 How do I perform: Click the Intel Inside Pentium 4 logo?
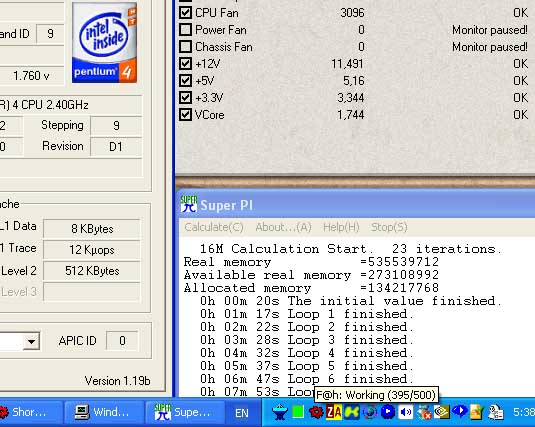click(x=104, y=43)
